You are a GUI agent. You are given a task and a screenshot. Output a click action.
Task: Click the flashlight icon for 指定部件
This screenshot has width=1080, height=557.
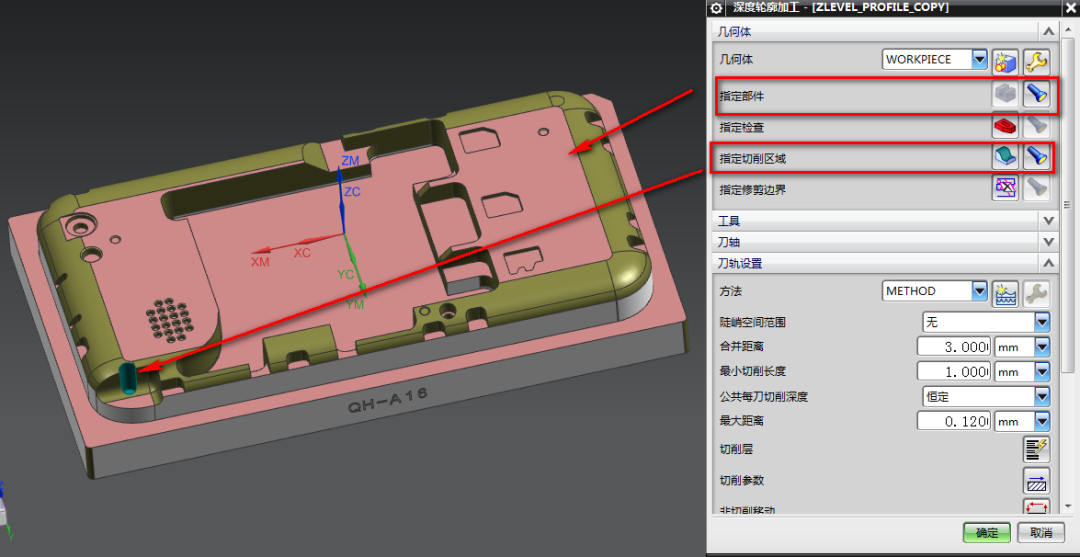[1037, 95]
